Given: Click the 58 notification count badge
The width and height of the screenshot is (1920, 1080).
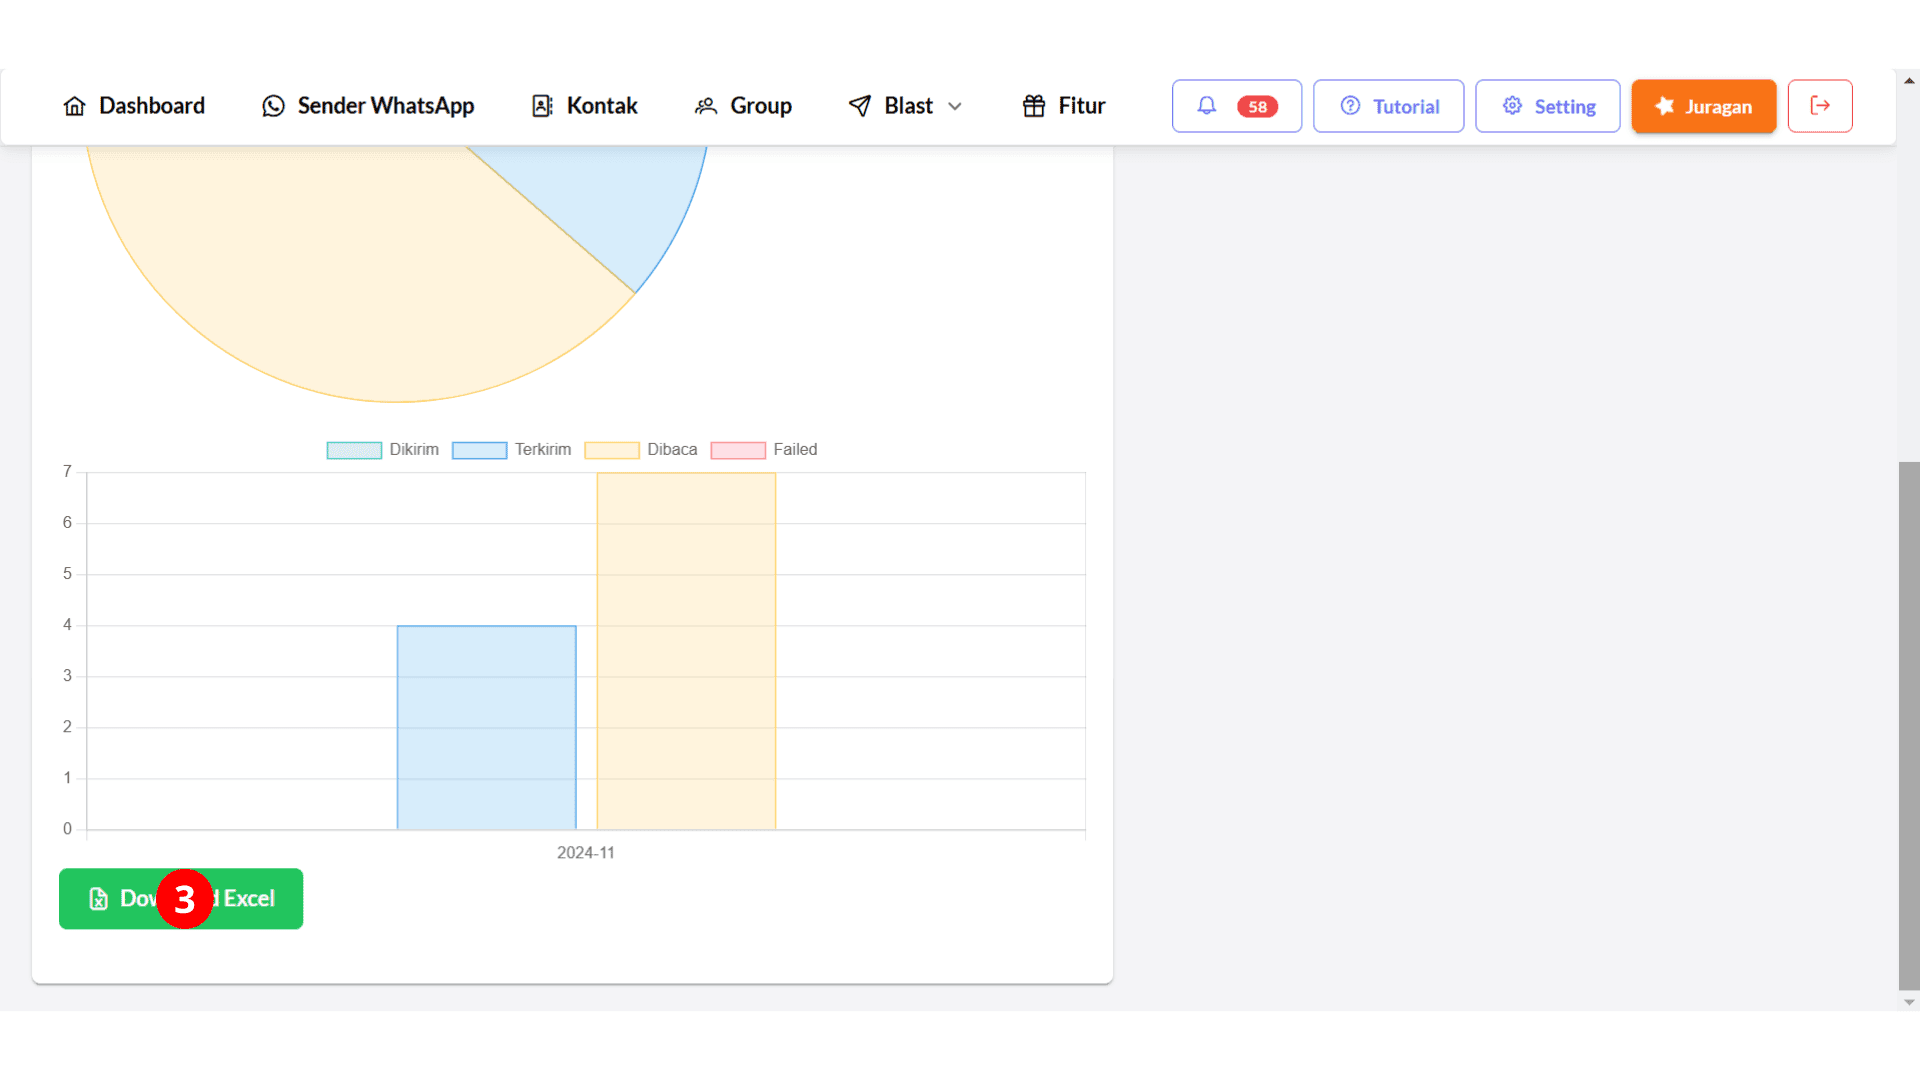Looking at the screenshot, I should [1257, 107].
